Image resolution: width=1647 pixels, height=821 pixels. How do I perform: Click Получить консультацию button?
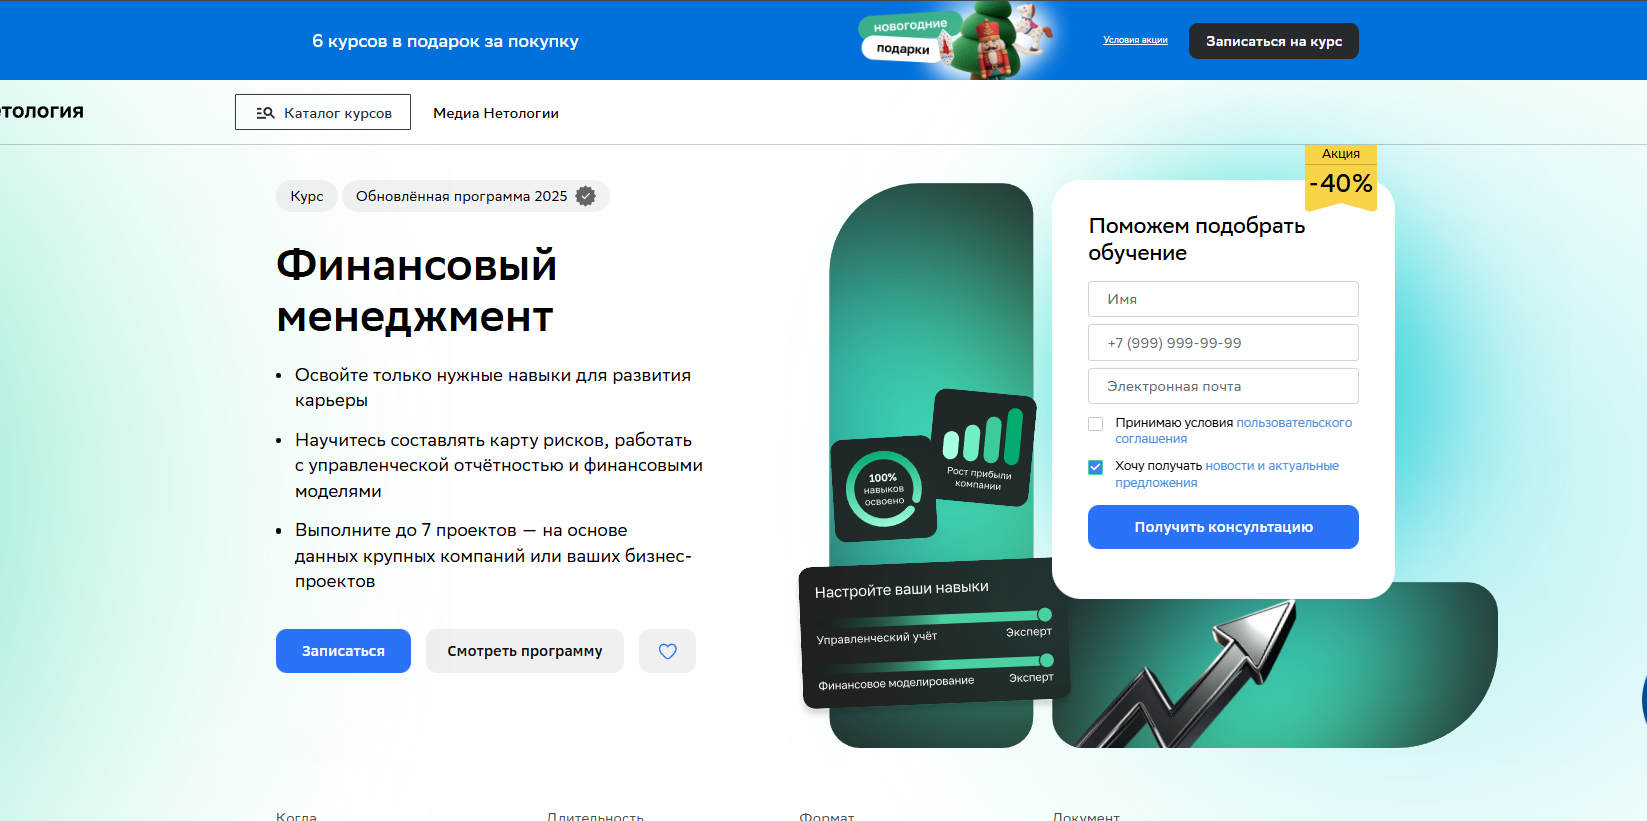[x=1223, y=527]
